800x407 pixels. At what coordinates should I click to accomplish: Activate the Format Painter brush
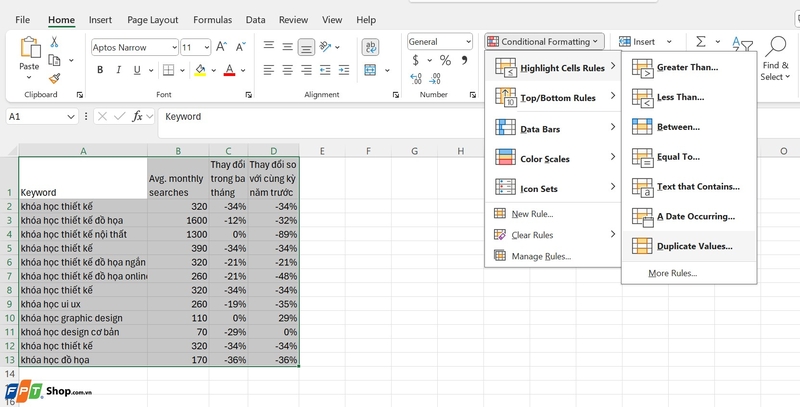coord(55,78)
